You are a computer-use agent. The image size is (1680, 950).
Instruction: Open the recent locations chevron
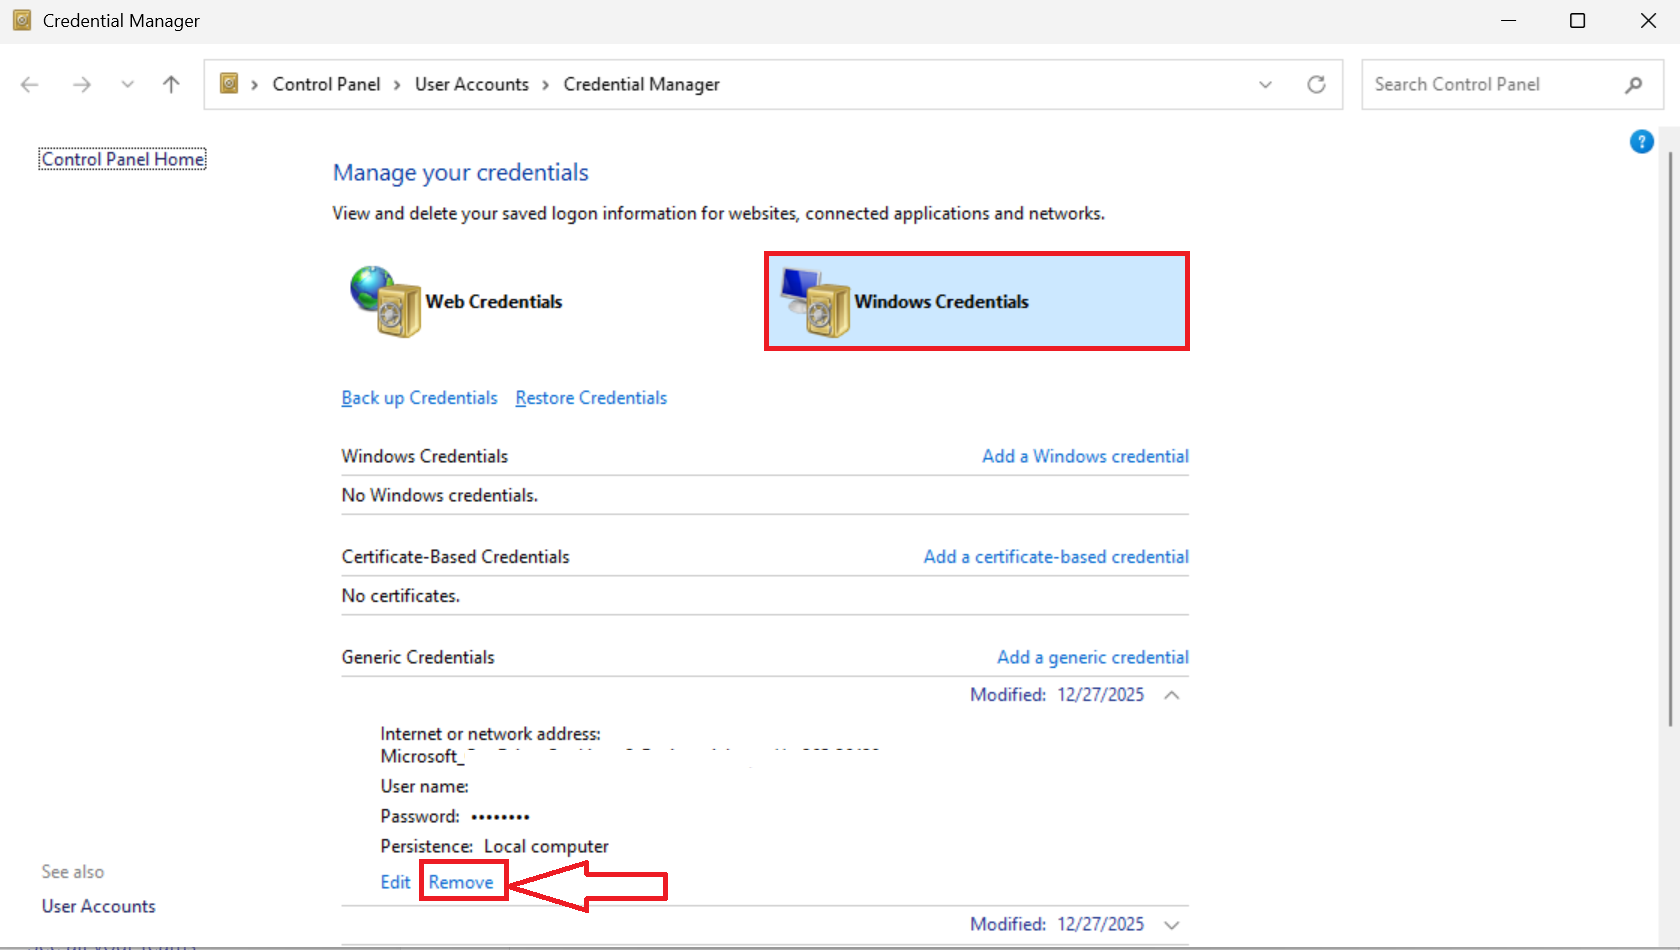coord(127,85)
